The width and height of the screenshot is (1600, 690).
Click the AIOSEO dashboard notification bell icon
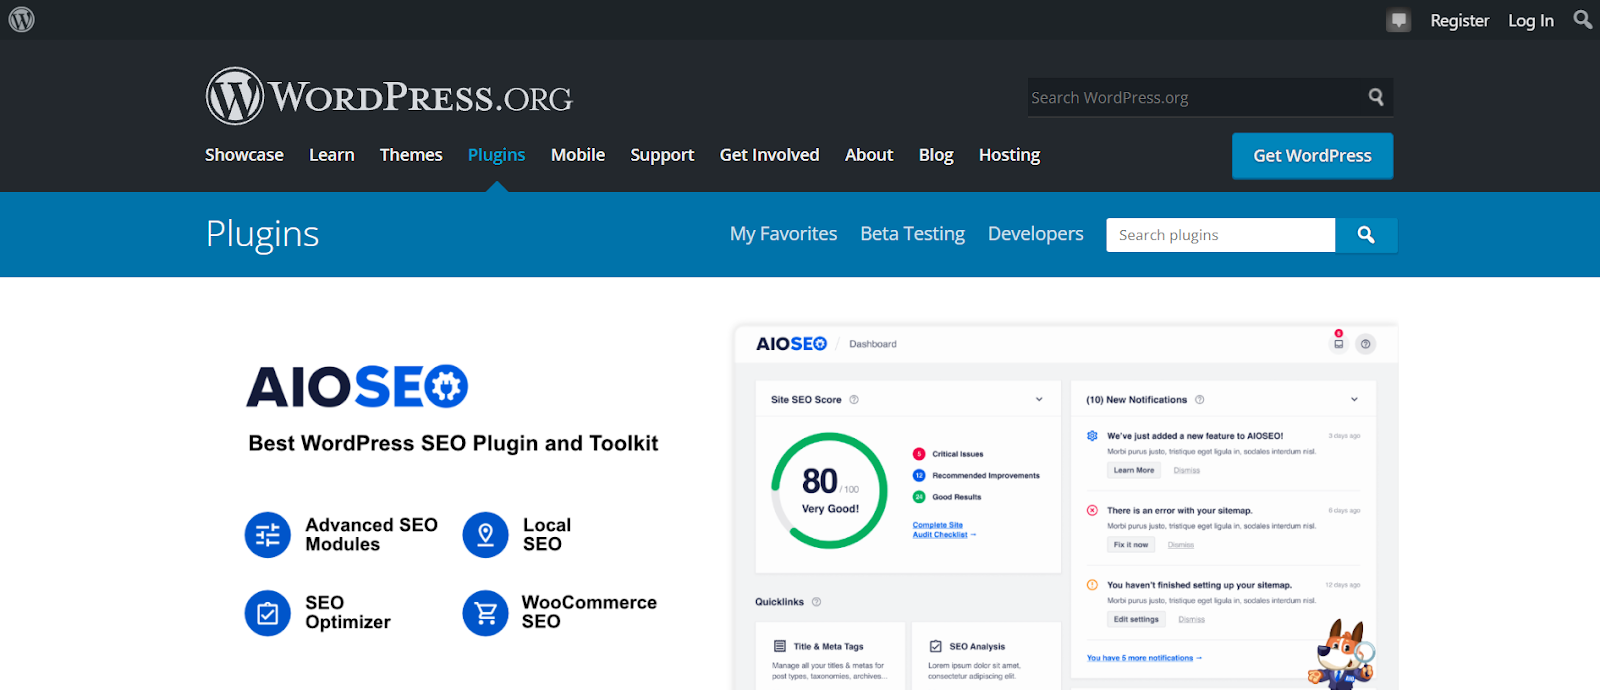tap(1338, 342)
